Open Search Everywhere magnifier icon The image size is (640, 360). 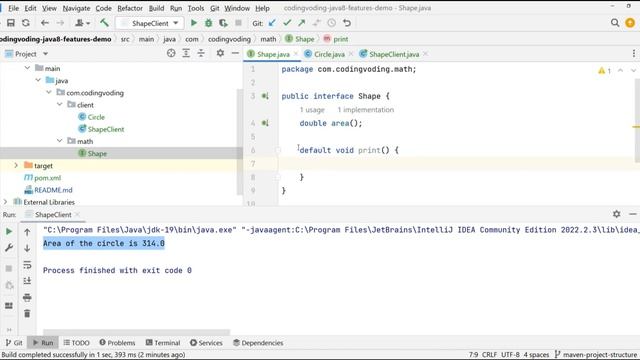(x=615, y=23)
